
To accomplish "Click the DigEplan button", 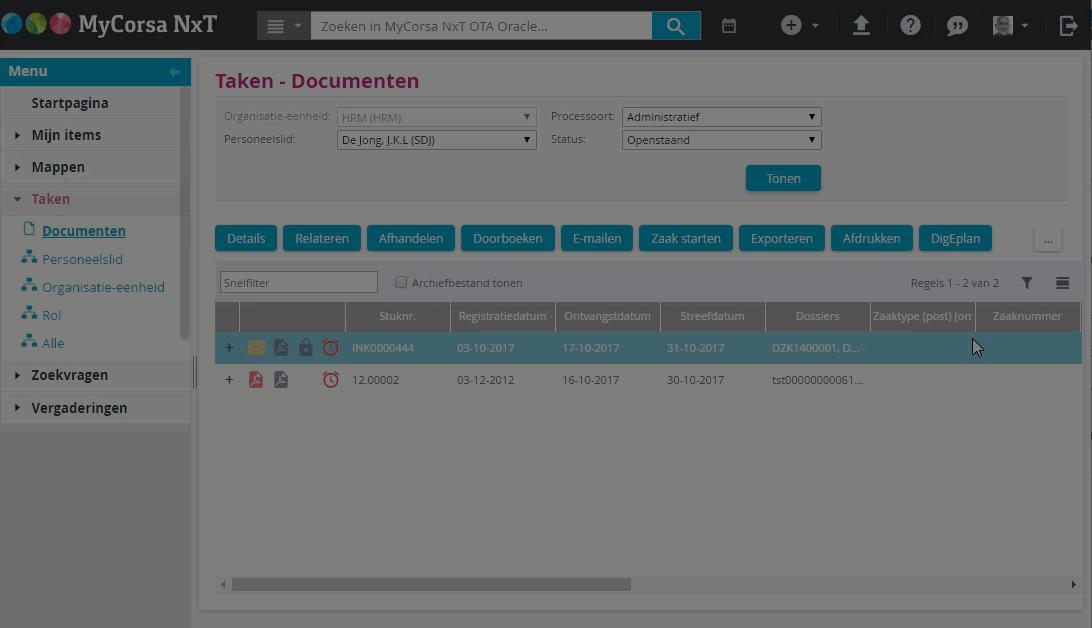I will pyautogui.click(x=955, y=238).
